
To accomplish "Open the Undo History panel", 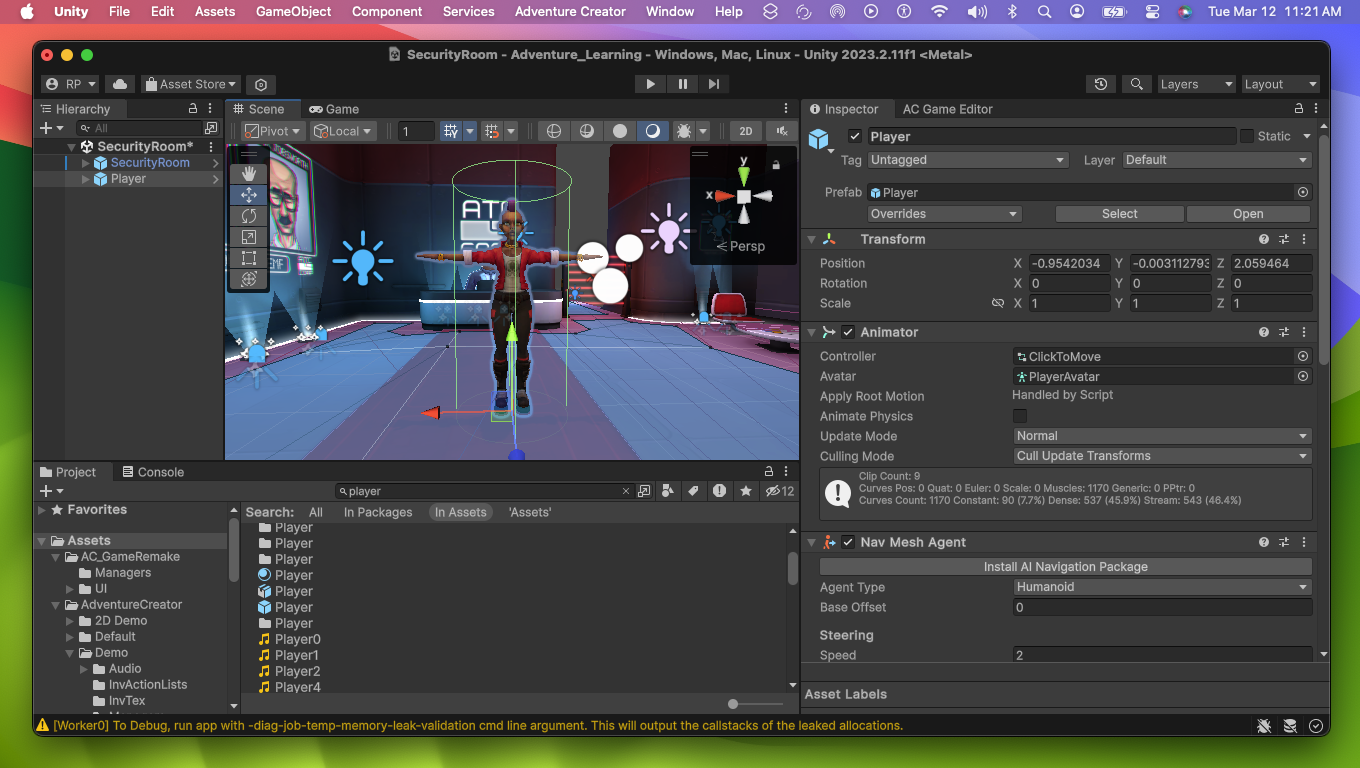I will click(1100, 84).
